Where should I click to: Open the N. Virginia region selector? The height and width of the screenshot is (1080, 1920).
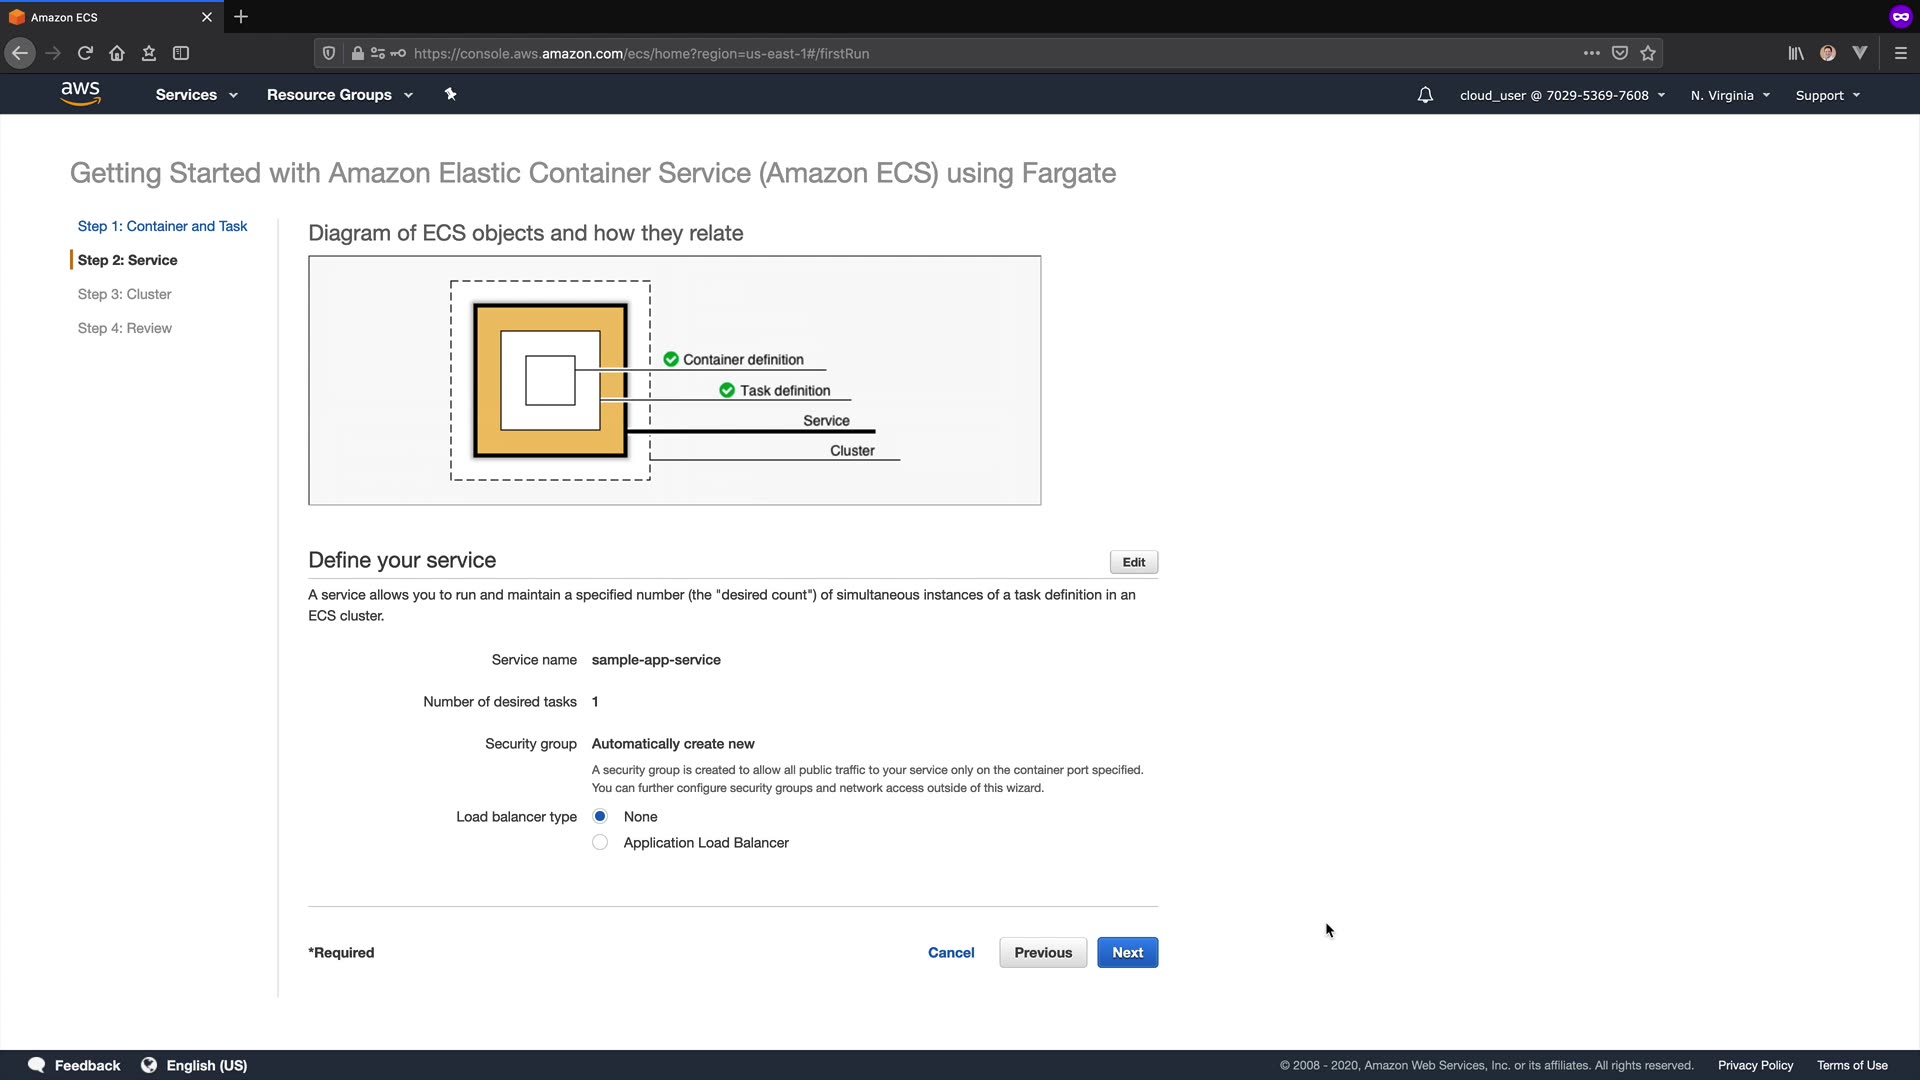(1730, 95)
